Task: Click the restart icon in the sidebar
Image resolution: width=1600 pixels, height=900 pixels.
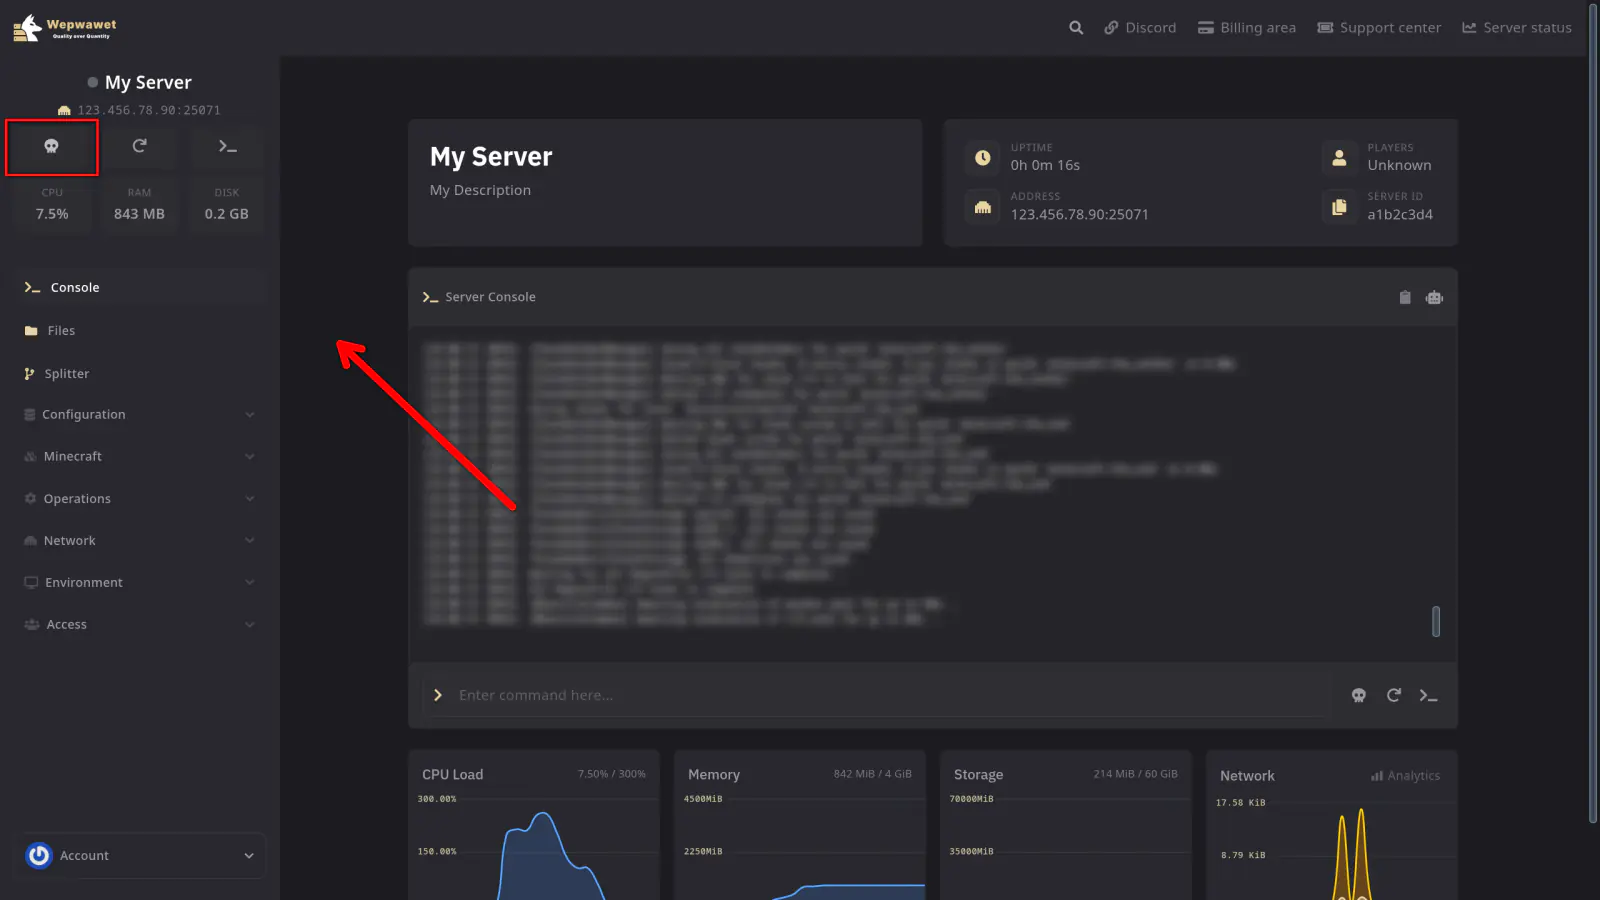Action: click(140, 146)
